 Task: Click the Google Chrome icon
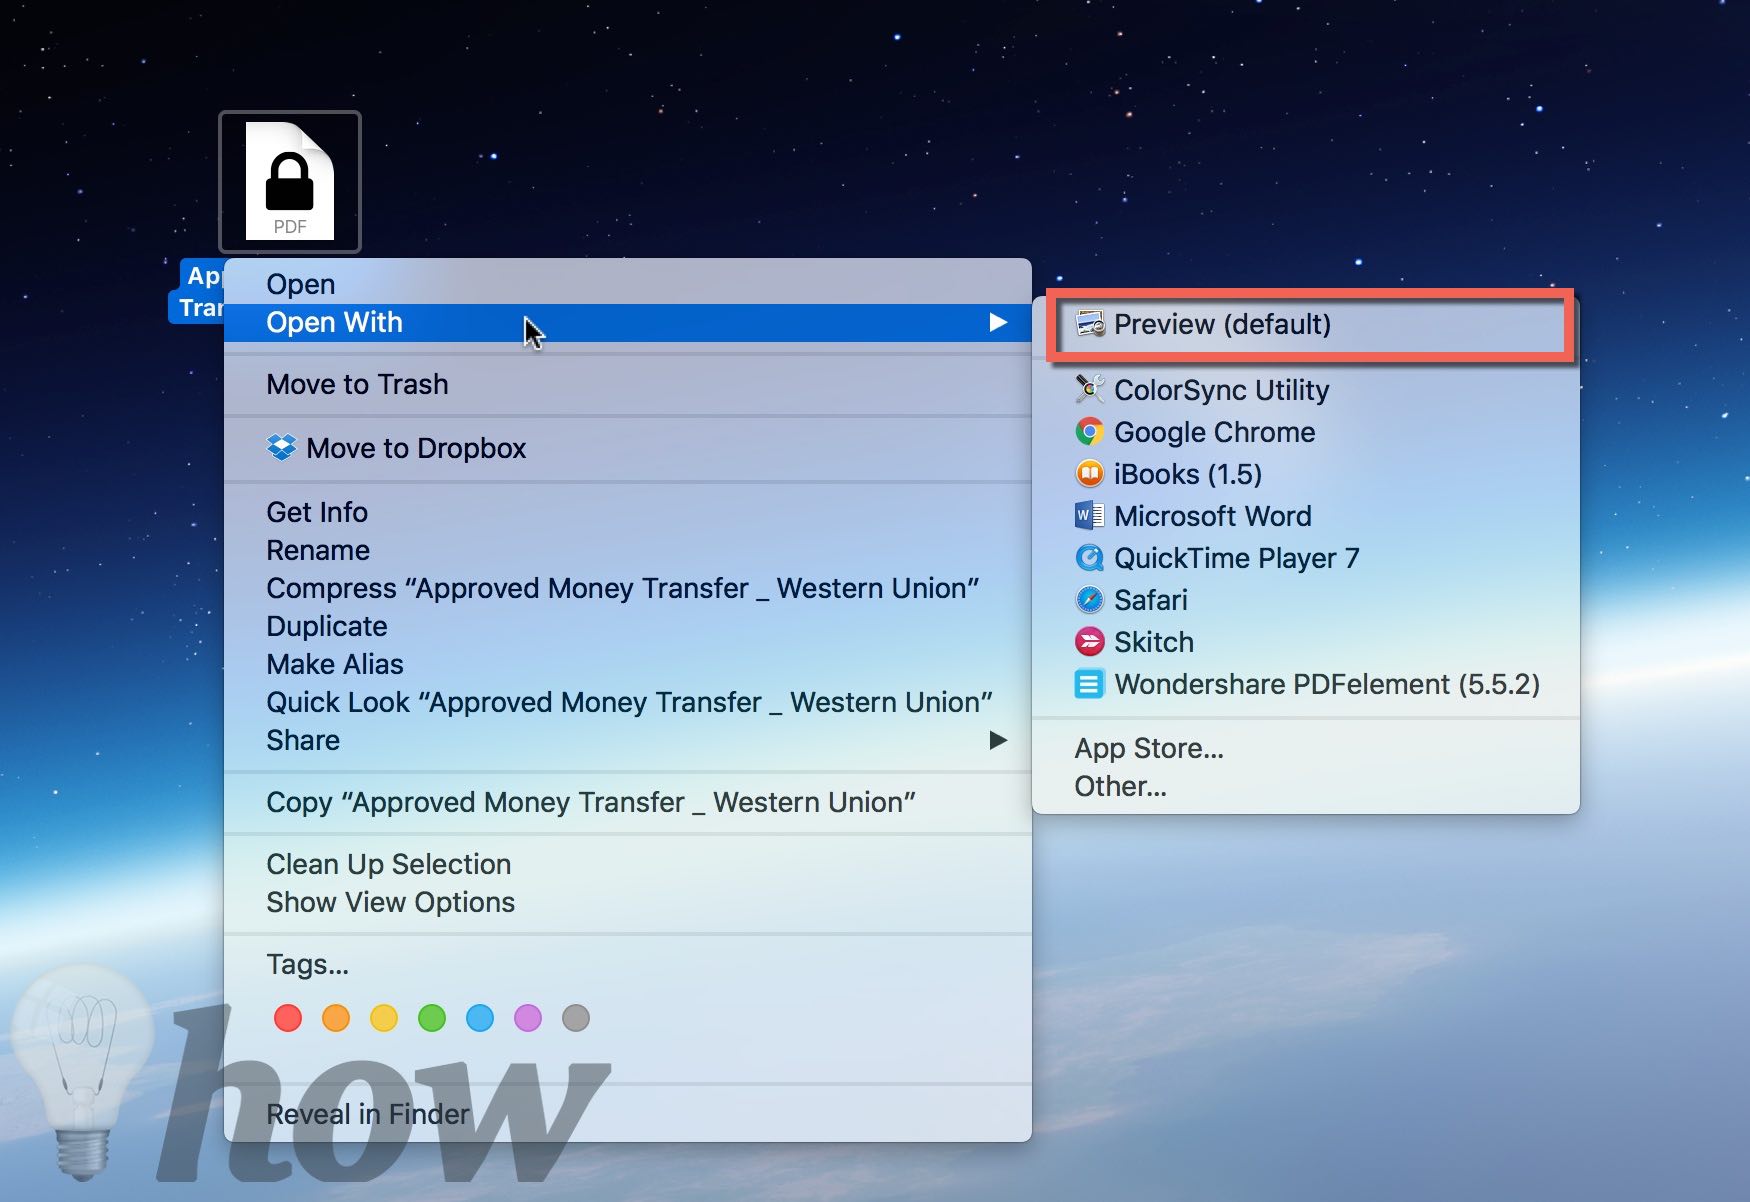[x=1090, y=432]
